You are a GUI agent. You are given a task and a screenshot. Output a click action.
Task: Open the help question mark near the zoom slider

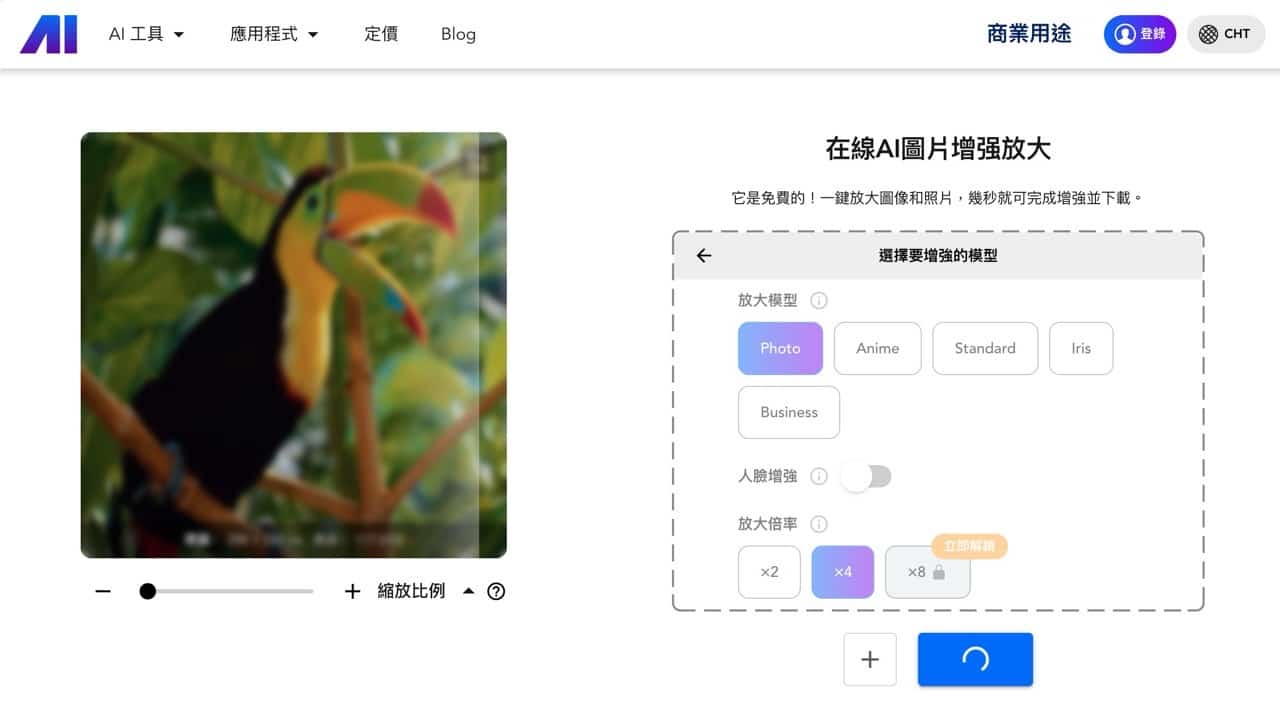coord(496,591)
